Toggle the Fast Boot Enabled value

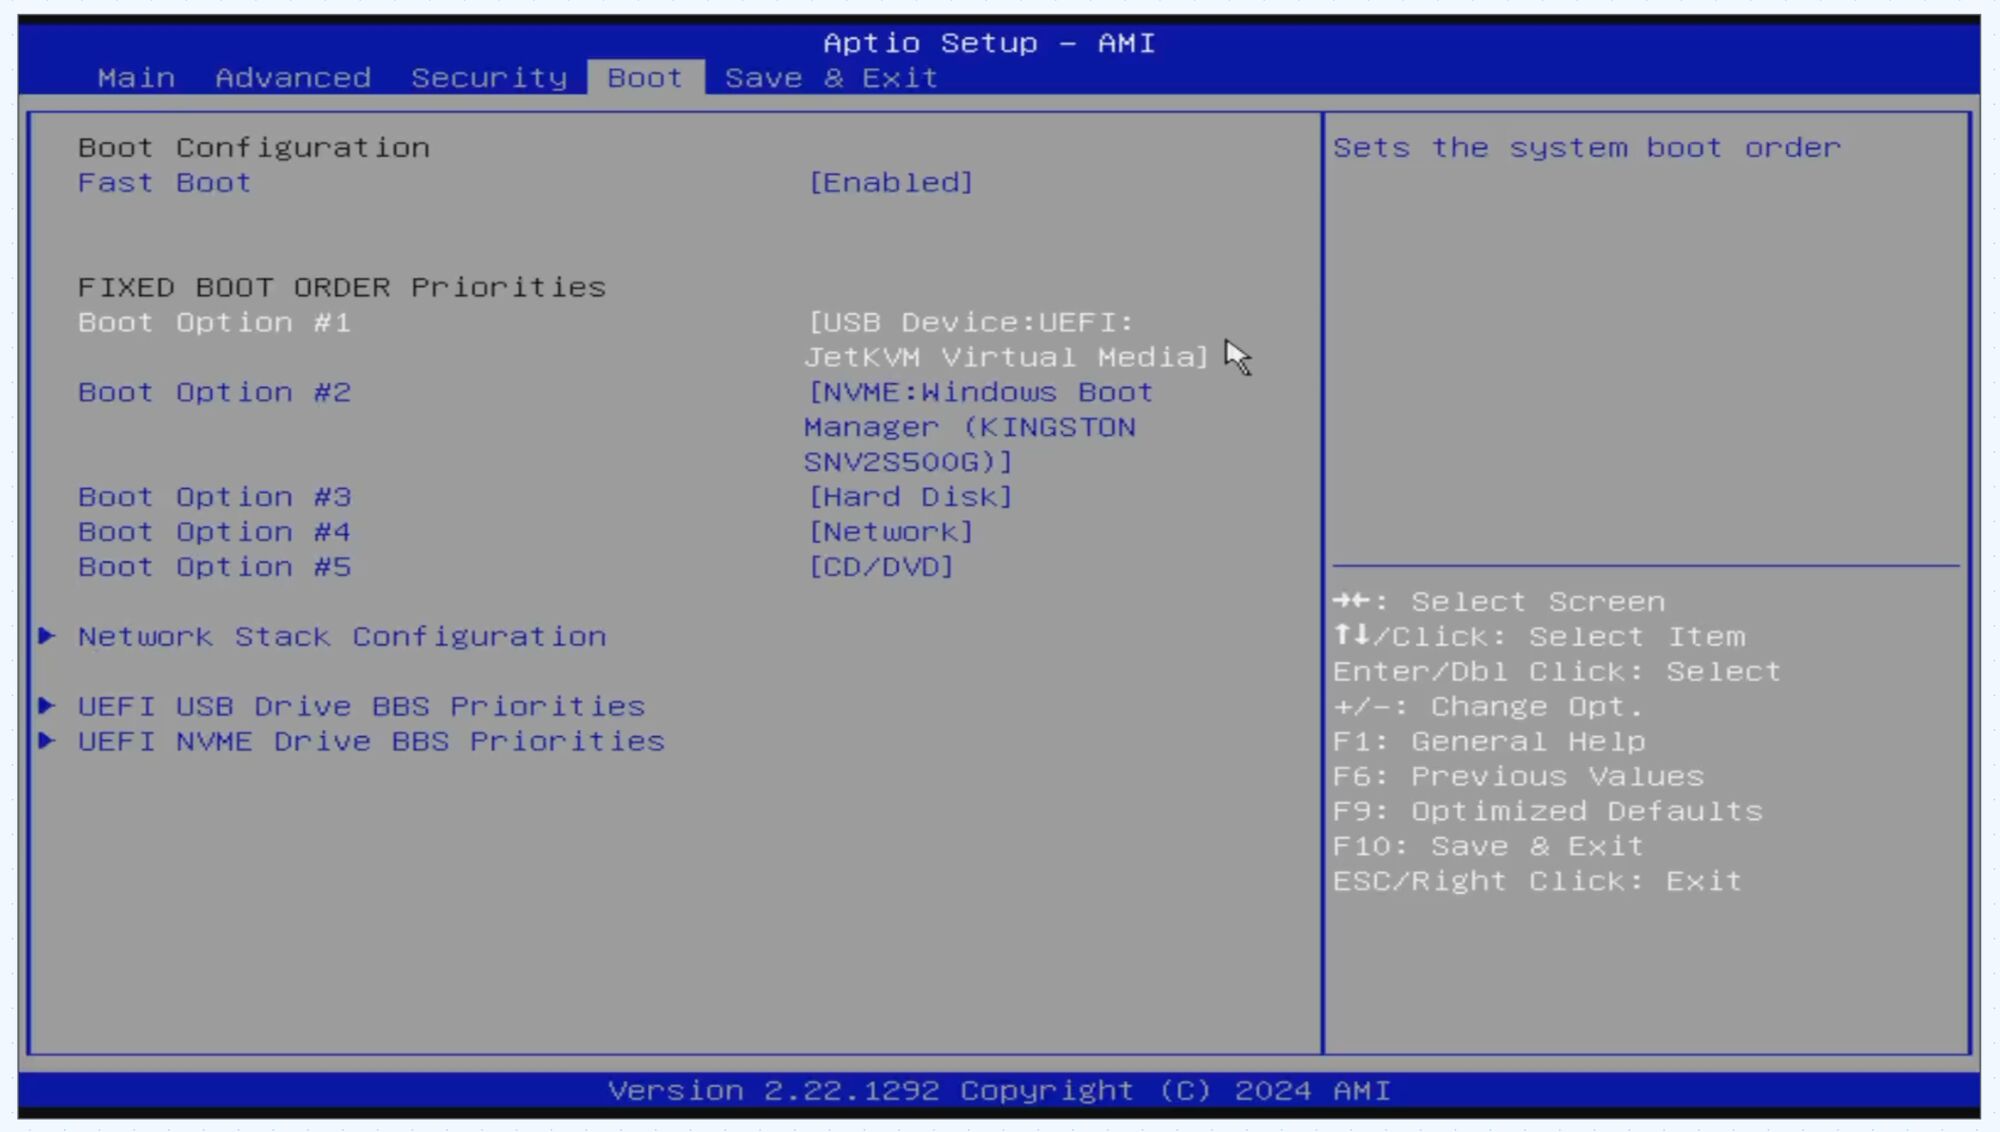coord(890,182)
